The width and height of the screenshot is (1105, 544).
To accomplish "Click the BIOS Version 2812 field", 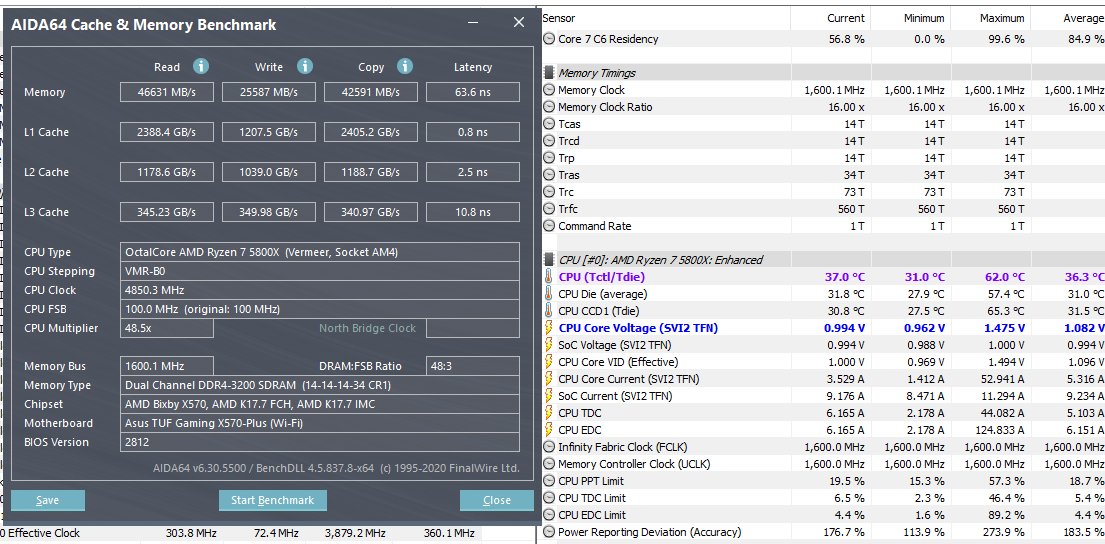I will coord(320,443).
